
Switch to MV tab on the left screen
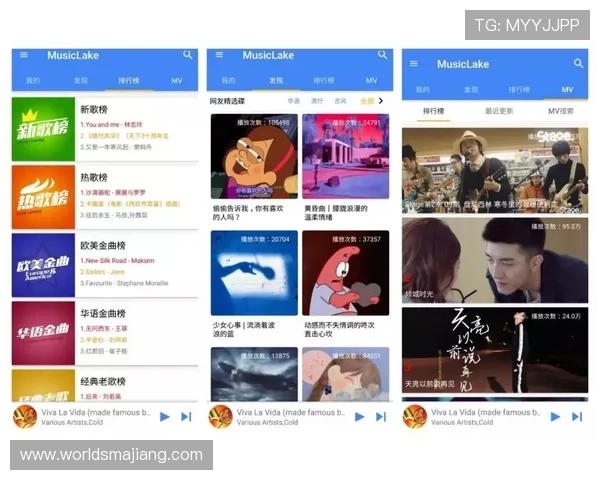tap(177, 81)
